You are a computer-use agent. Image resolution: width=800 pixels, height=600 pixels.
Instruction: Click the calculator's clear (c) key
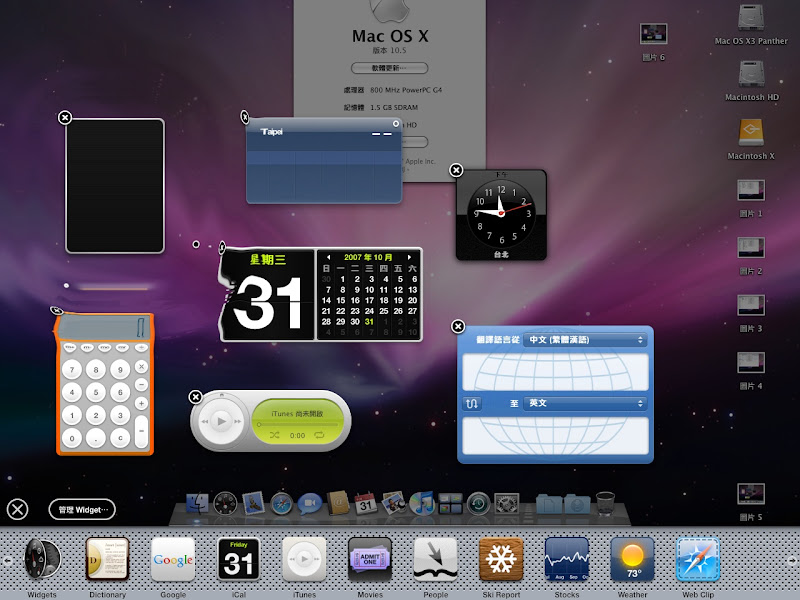120,438
